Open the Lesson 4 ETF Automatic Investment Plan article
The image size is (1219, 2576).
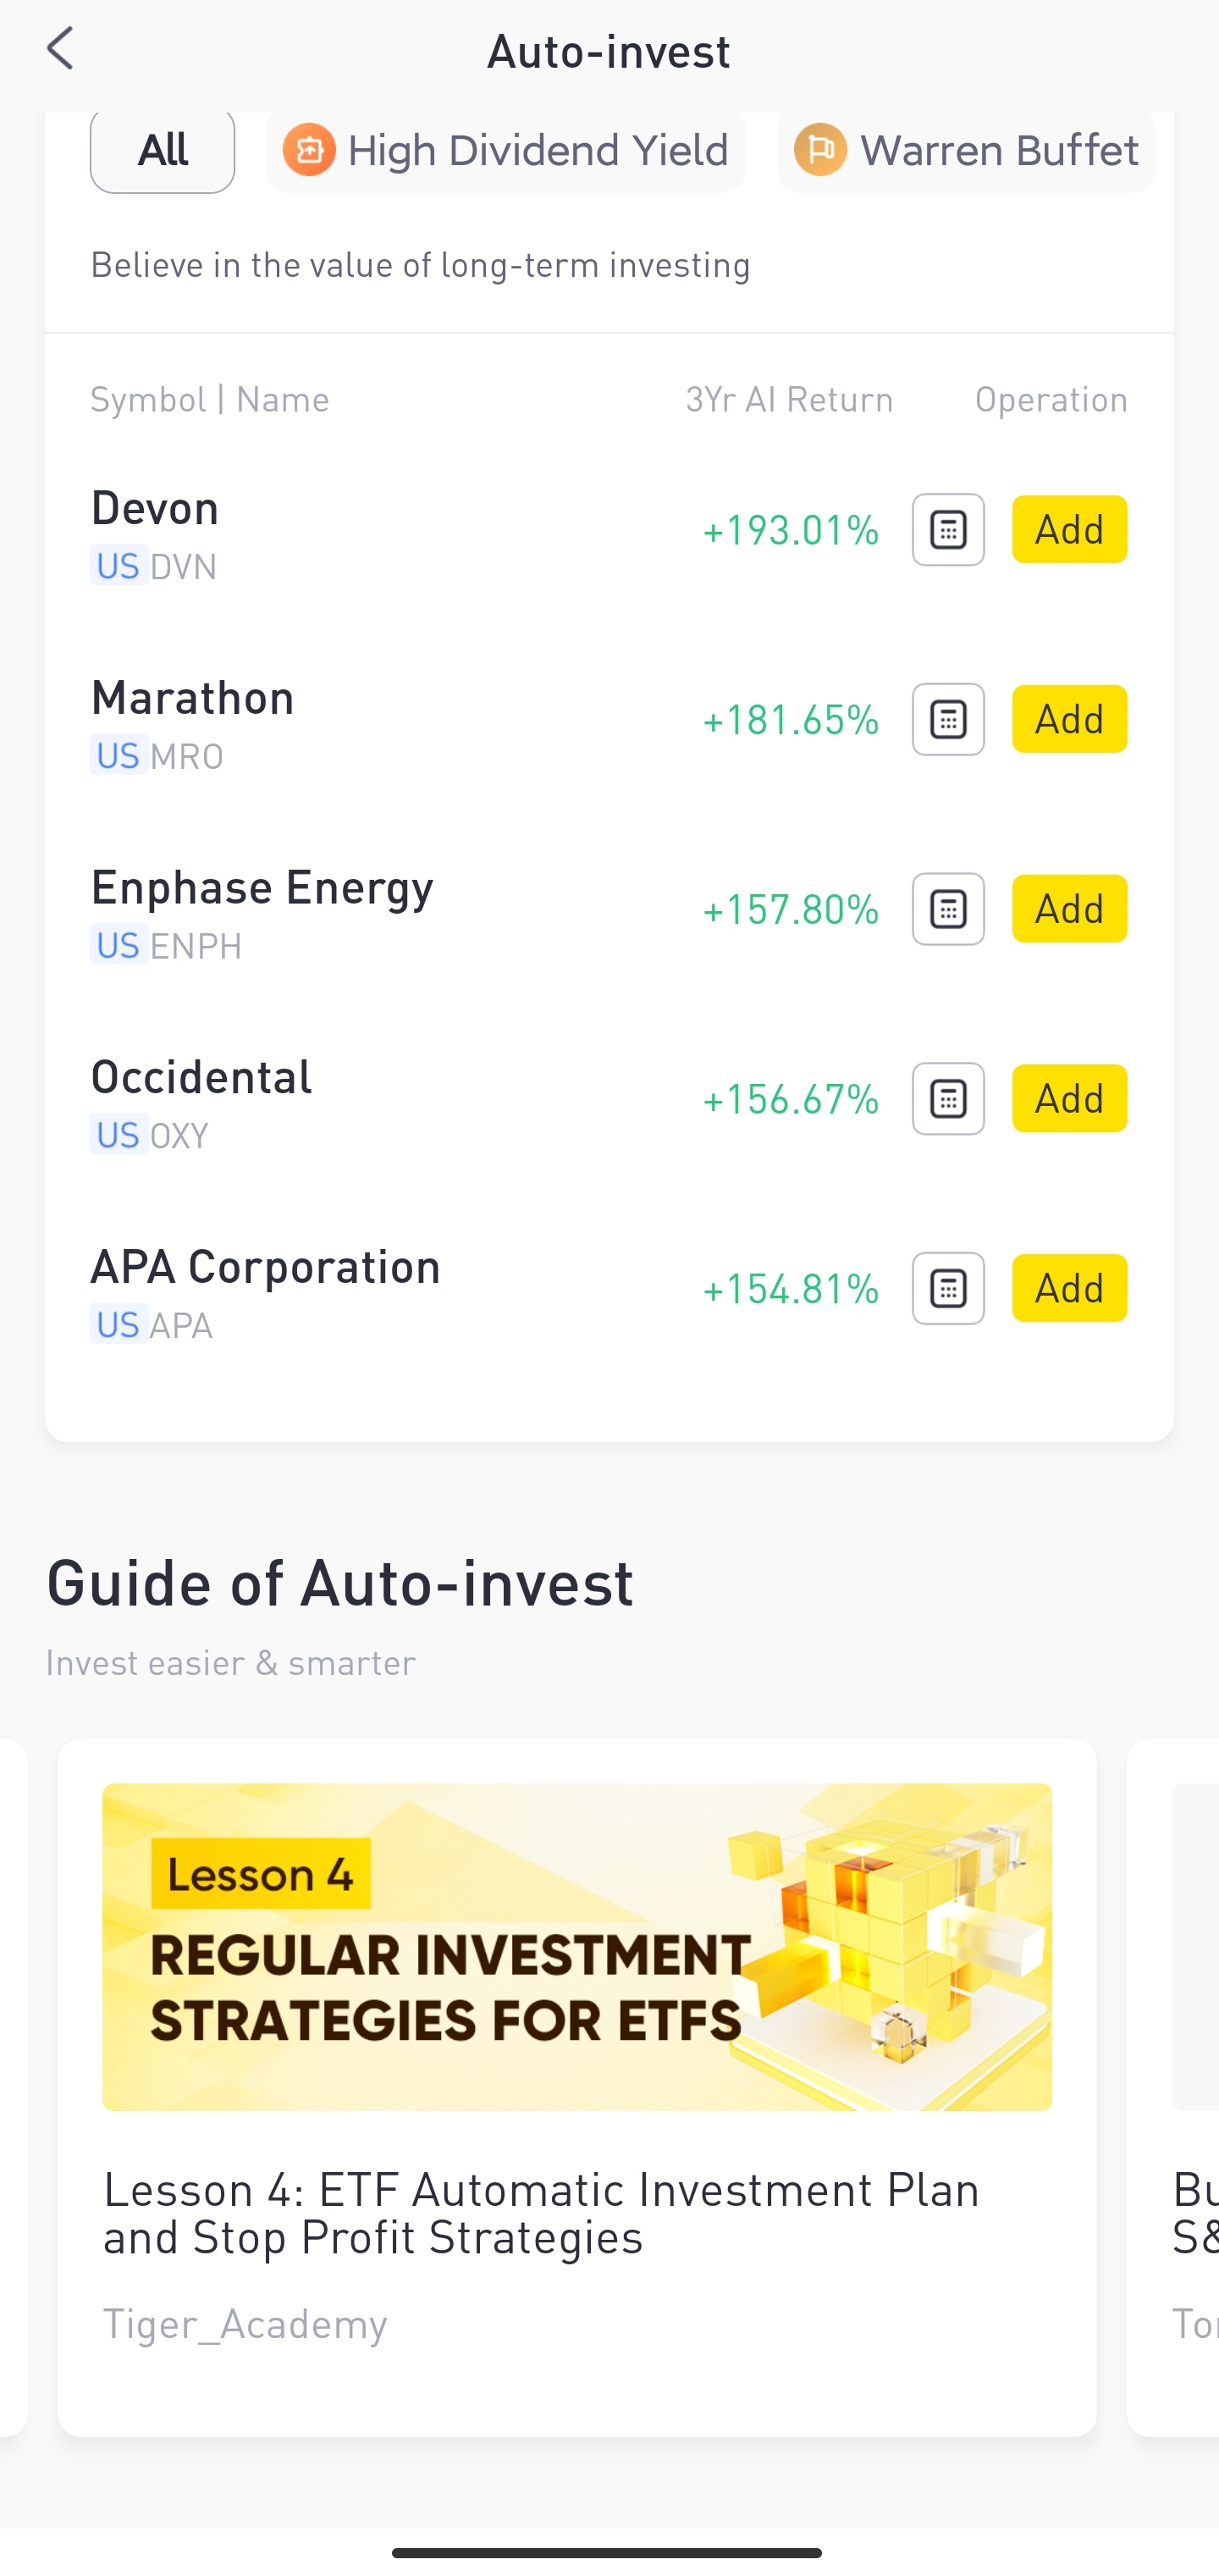[541, 2212]
